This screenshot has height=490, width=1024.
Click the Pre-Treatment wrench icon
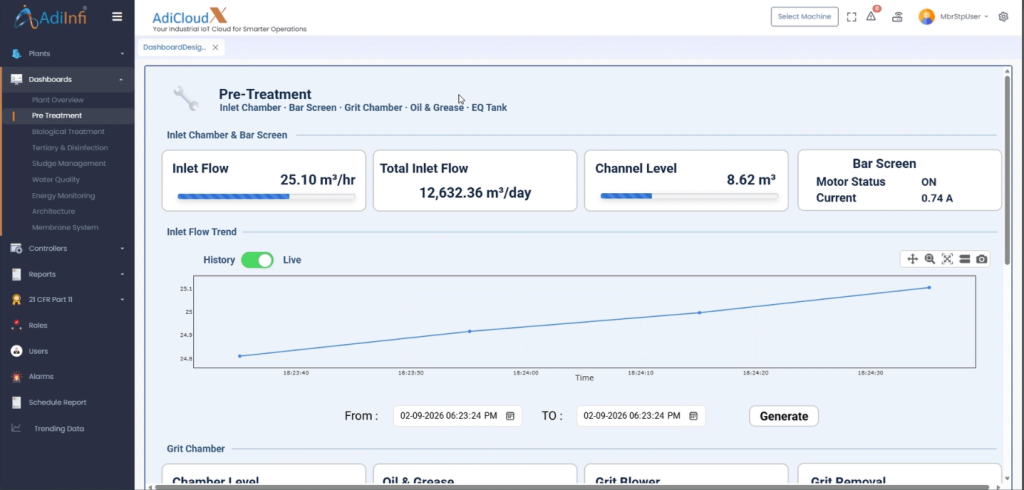pyautogui.click(x=185, y=99)
